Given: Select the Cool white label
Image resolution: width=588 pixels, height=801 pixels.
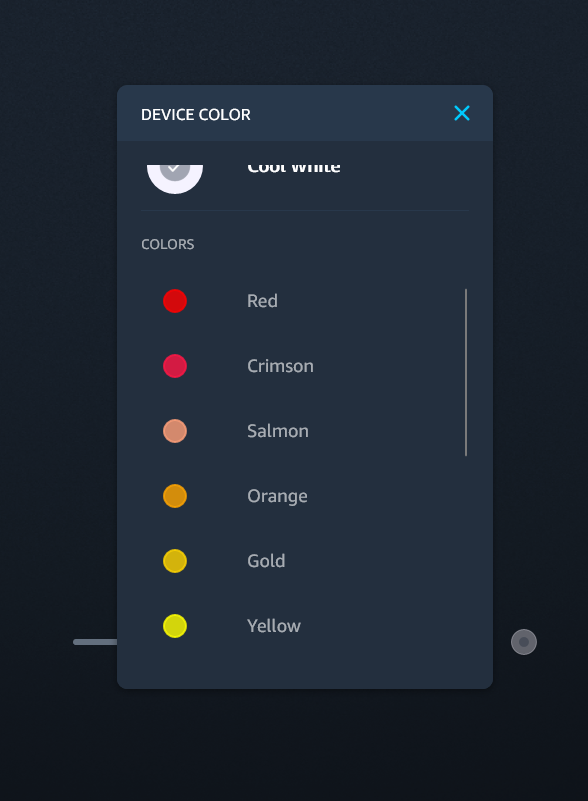Looking at the screenshot, I should (x=294, y=169).
